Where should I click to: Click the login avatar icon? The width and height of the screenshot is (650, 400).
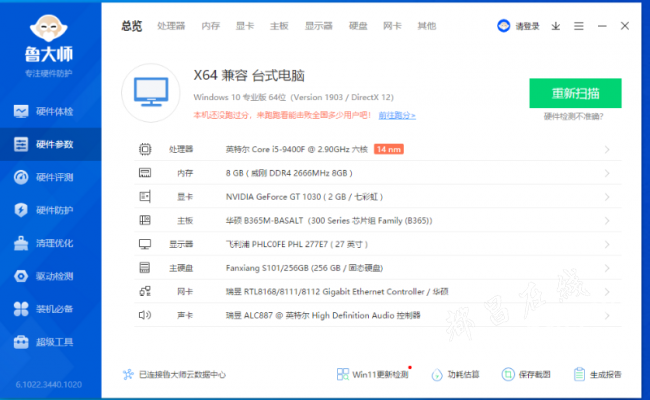pos(503,26)
